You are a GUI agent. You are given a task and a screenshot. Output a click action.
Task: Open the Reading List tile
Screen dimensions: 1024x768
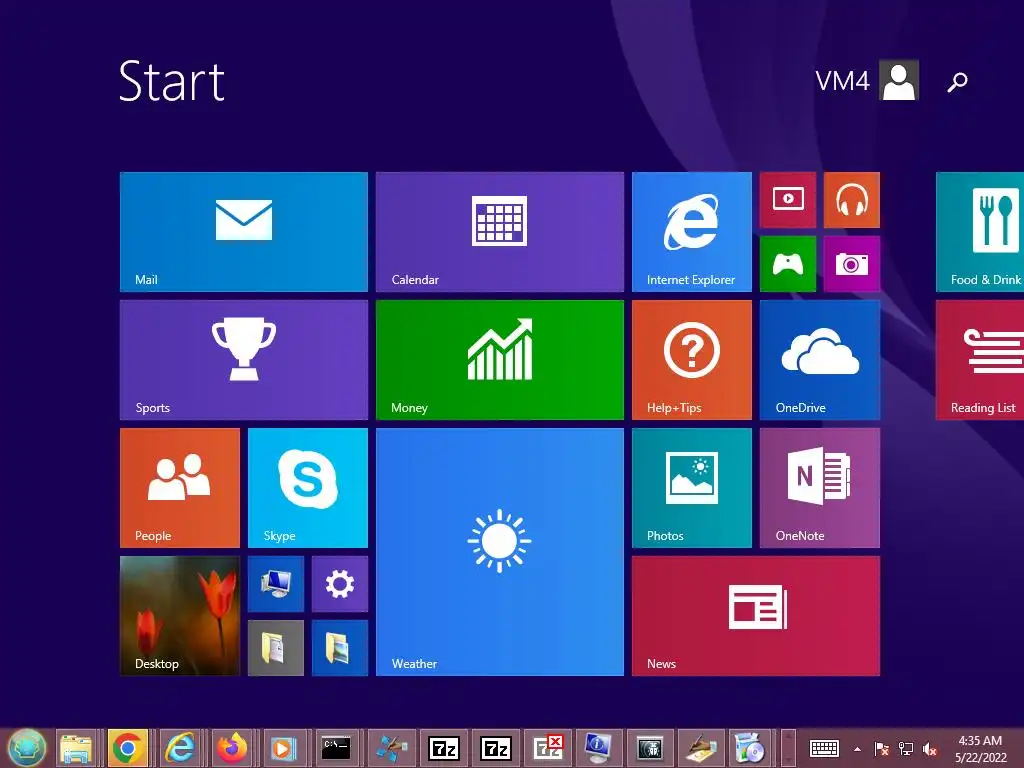click(x=980, y=360)
